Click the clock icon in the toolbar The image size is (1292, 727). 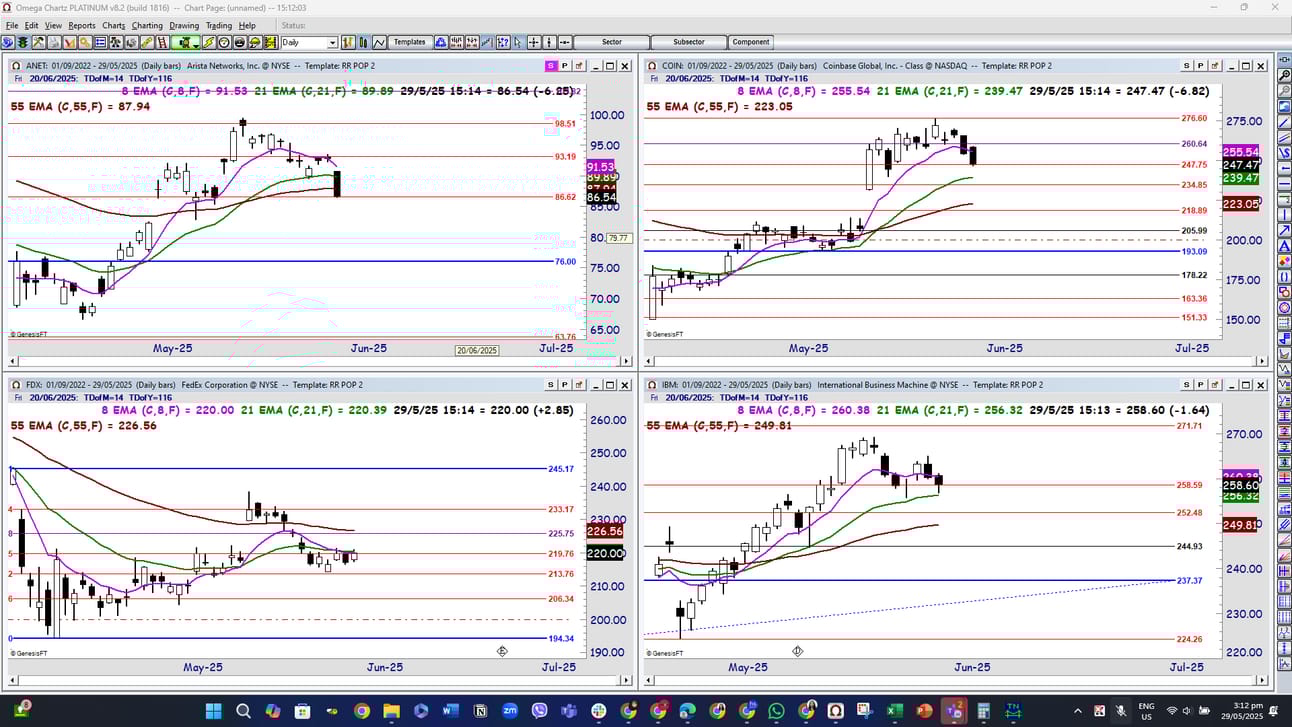tap(224, 42)
